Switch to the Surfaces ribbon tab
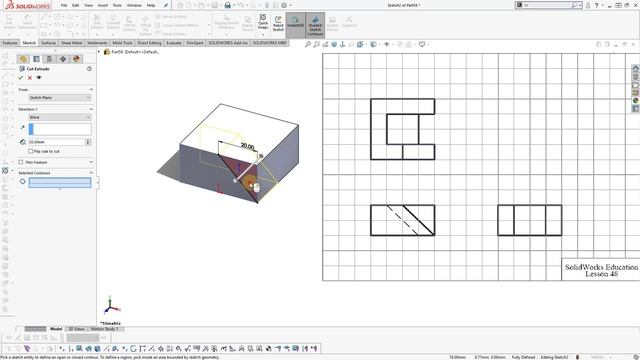The width and height of the screenshot is (640, 360). pyautogui.click(x=48, y=43)
